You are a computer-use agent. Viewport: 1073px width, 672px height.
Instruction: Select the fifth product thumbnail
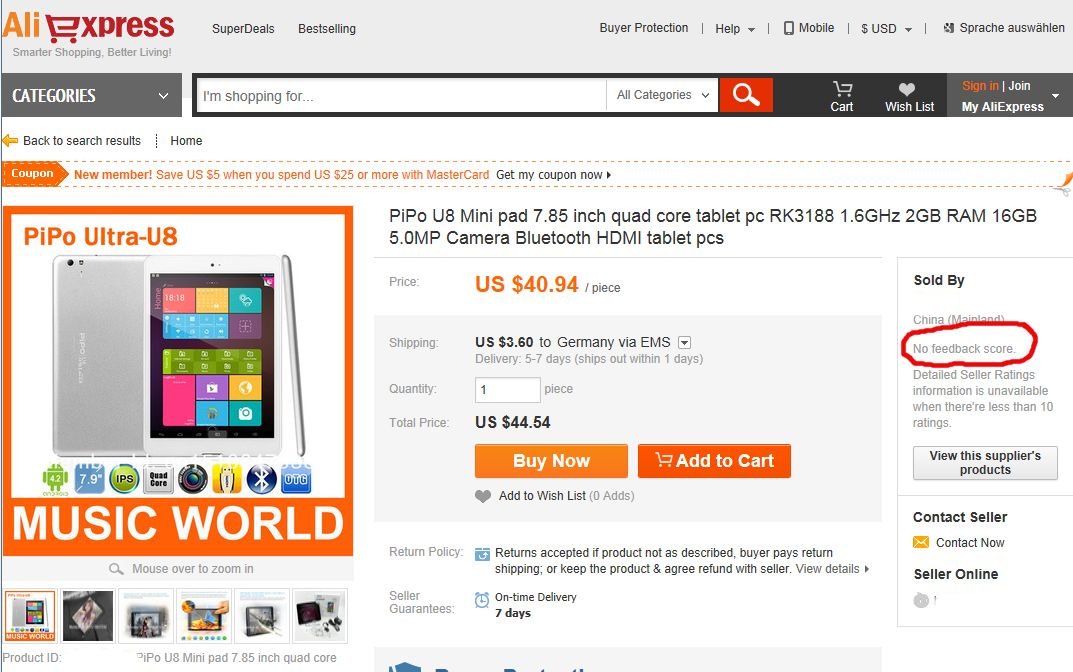coord(262,615)
